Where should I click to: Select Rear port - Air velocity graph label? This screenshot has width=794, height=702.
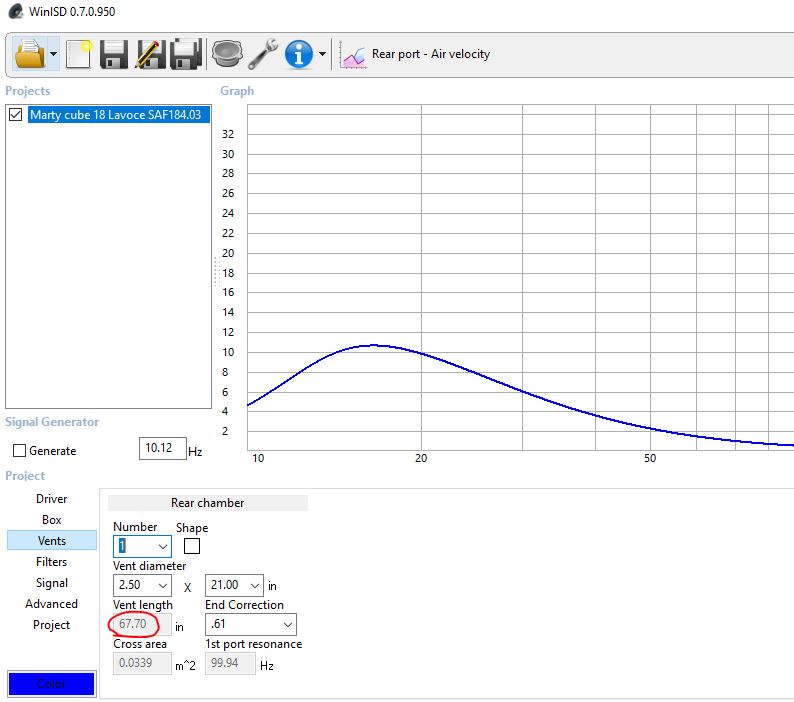(x=431, y=54)
